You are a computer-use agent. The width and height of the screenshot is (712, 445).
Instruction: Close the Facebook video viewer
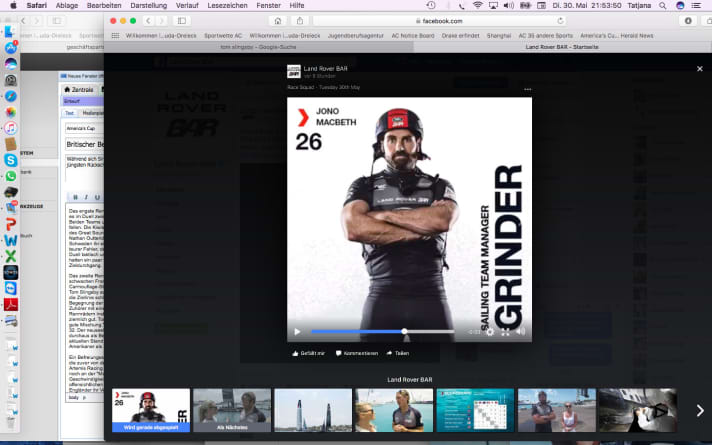700,69
